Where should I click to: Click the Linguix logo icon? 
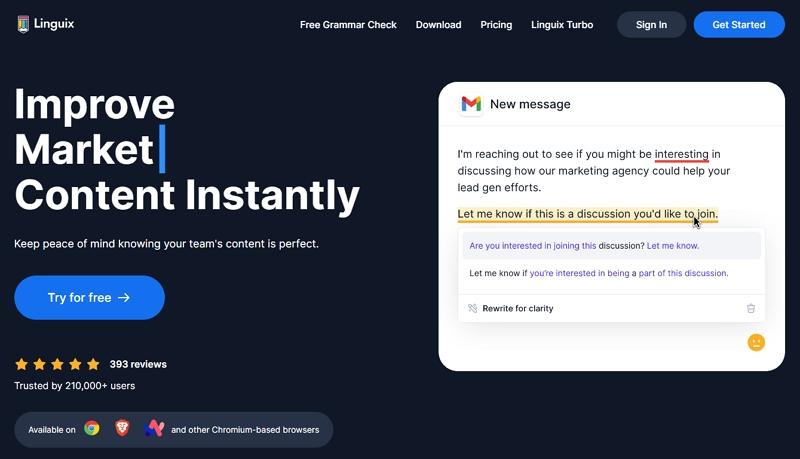click(x=24, y=24)
